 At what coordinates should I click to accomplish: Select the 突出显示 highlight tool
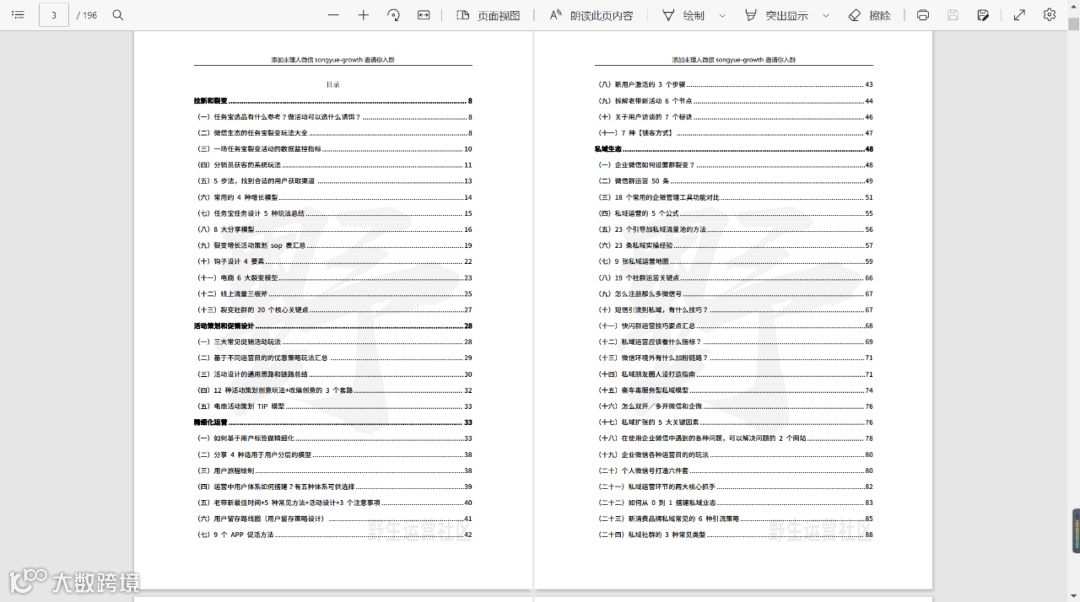(776, 15)
